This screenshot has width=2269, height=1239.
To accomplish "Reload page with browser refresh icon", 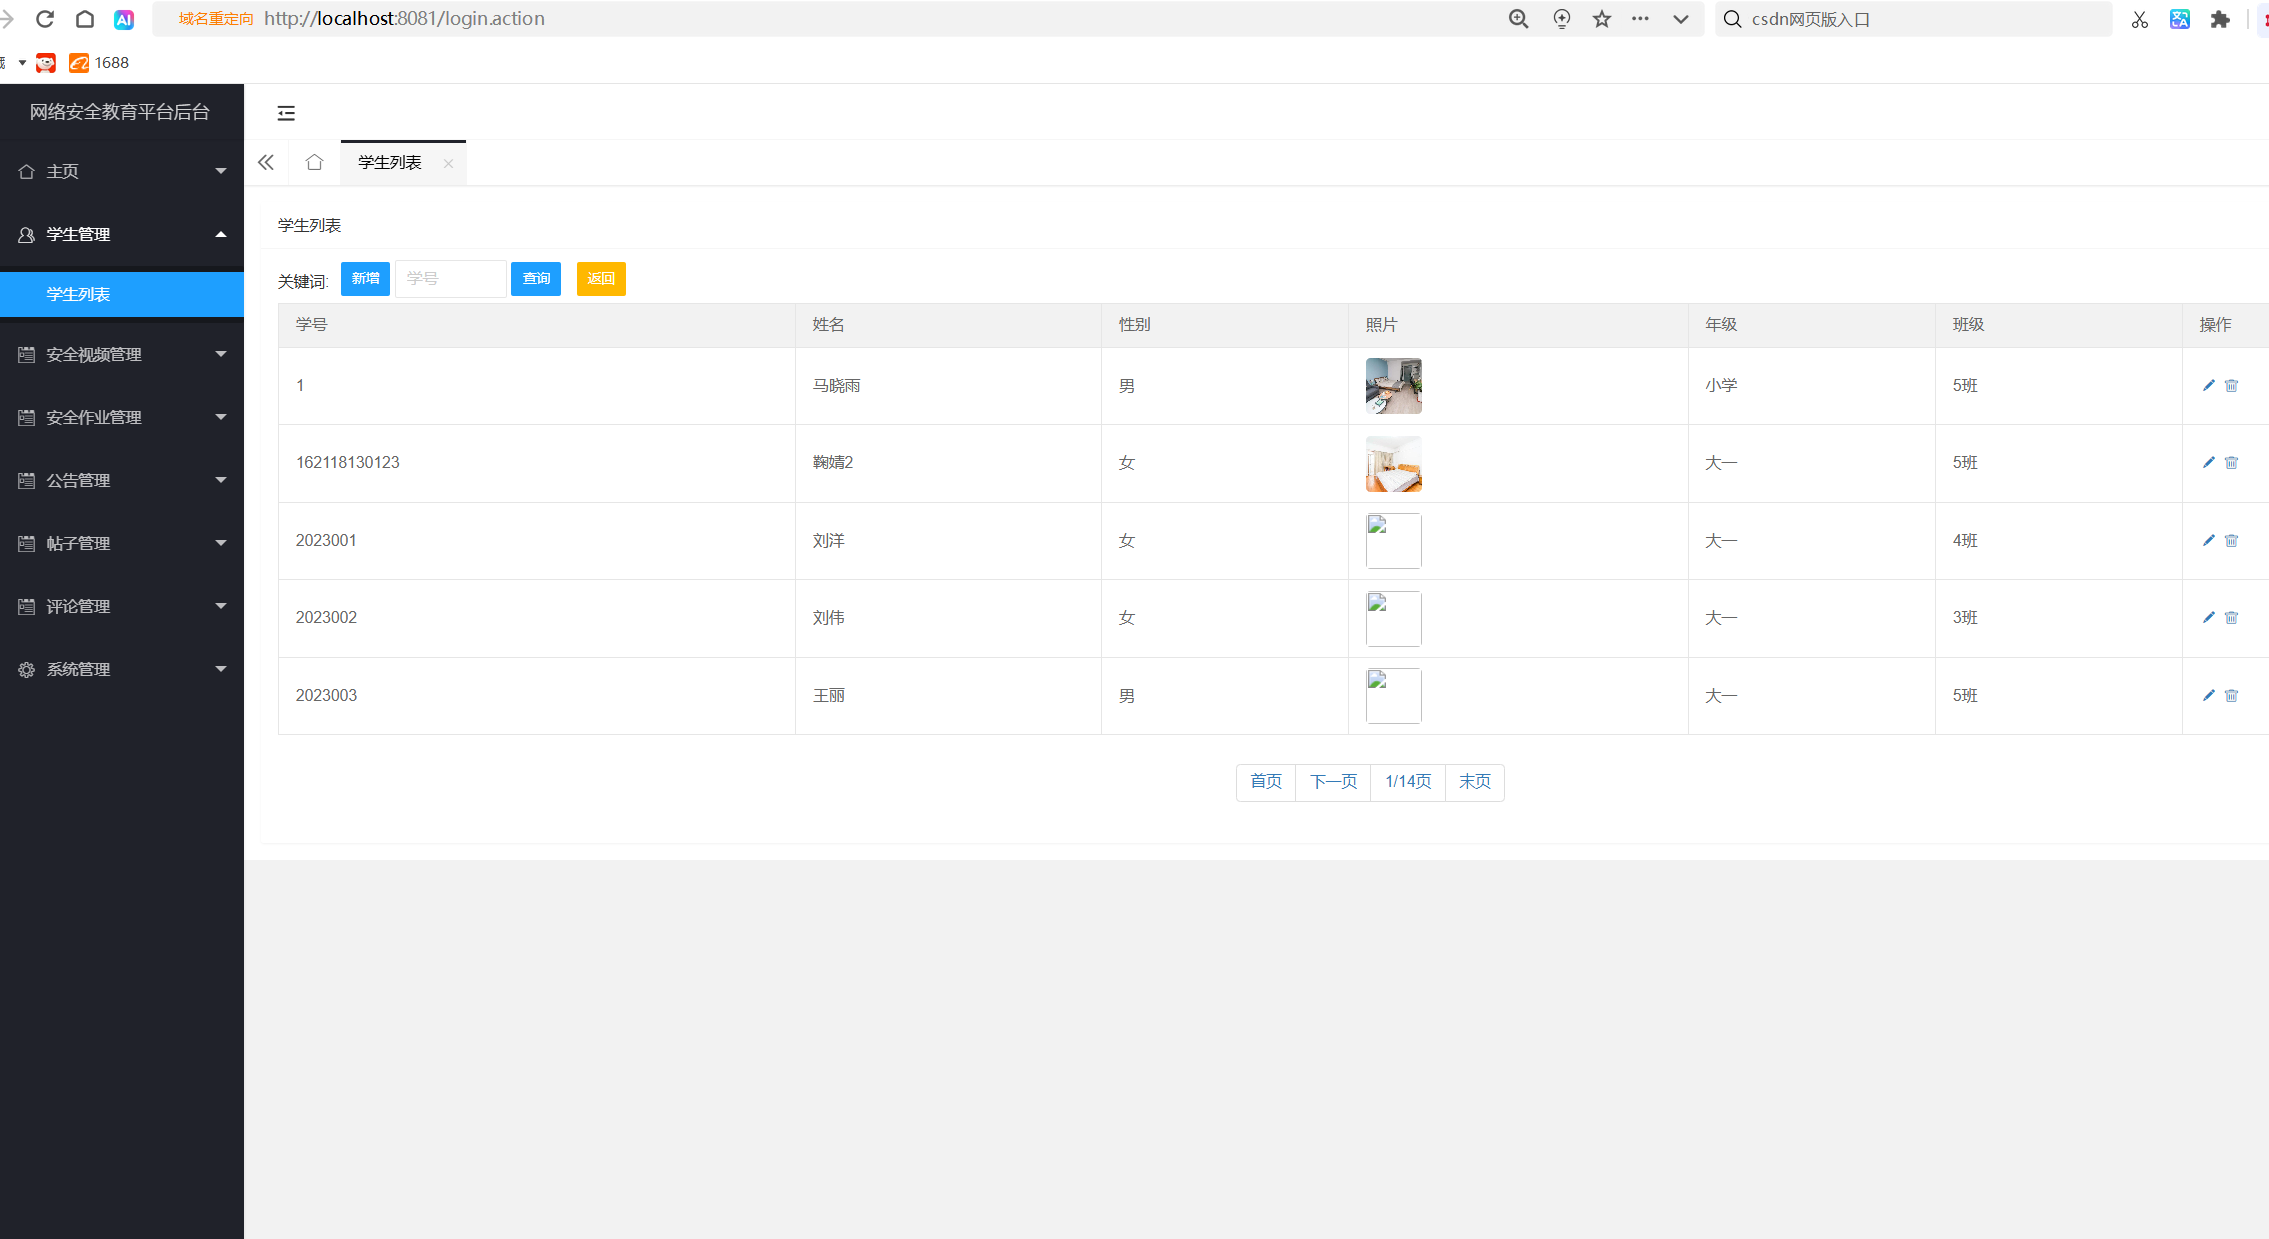I will [45, 19].
